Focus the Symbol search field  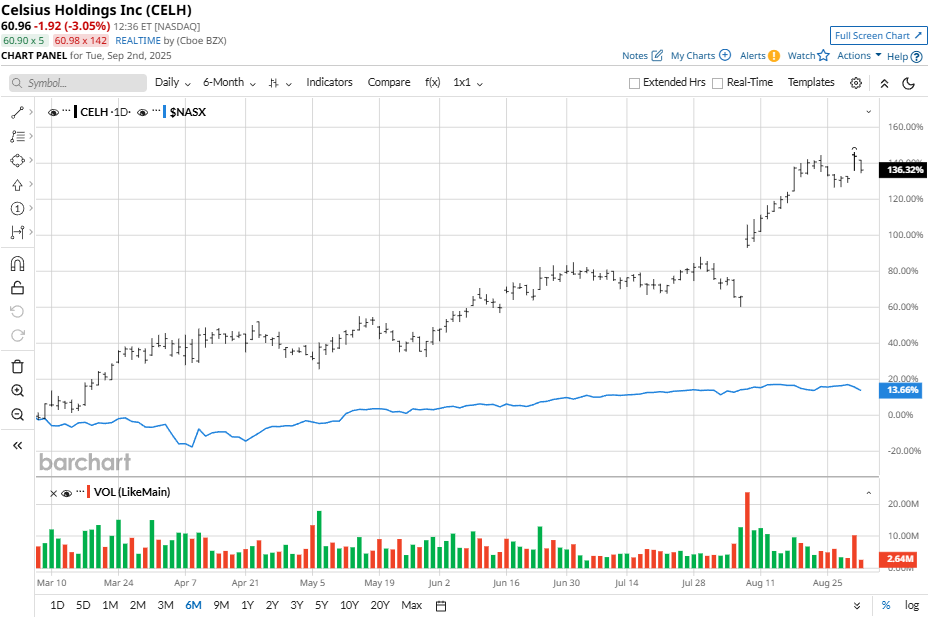(78, 83)
